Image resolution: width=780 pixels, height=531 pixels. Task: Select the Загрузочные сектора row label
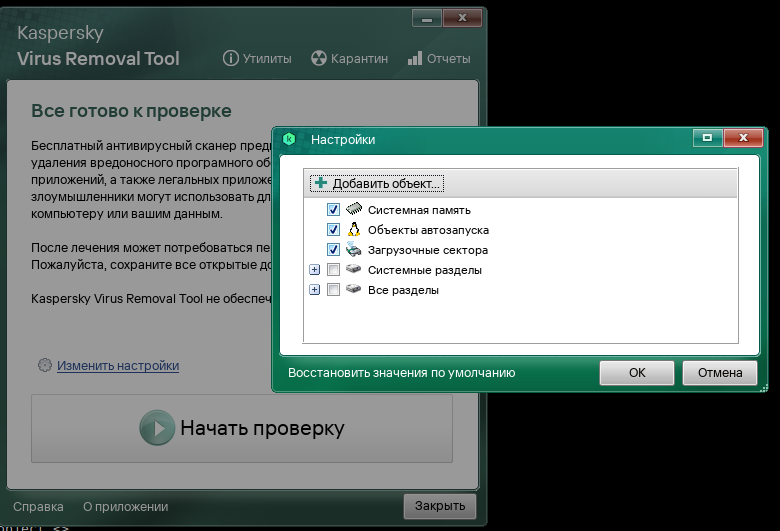(428, 250)
